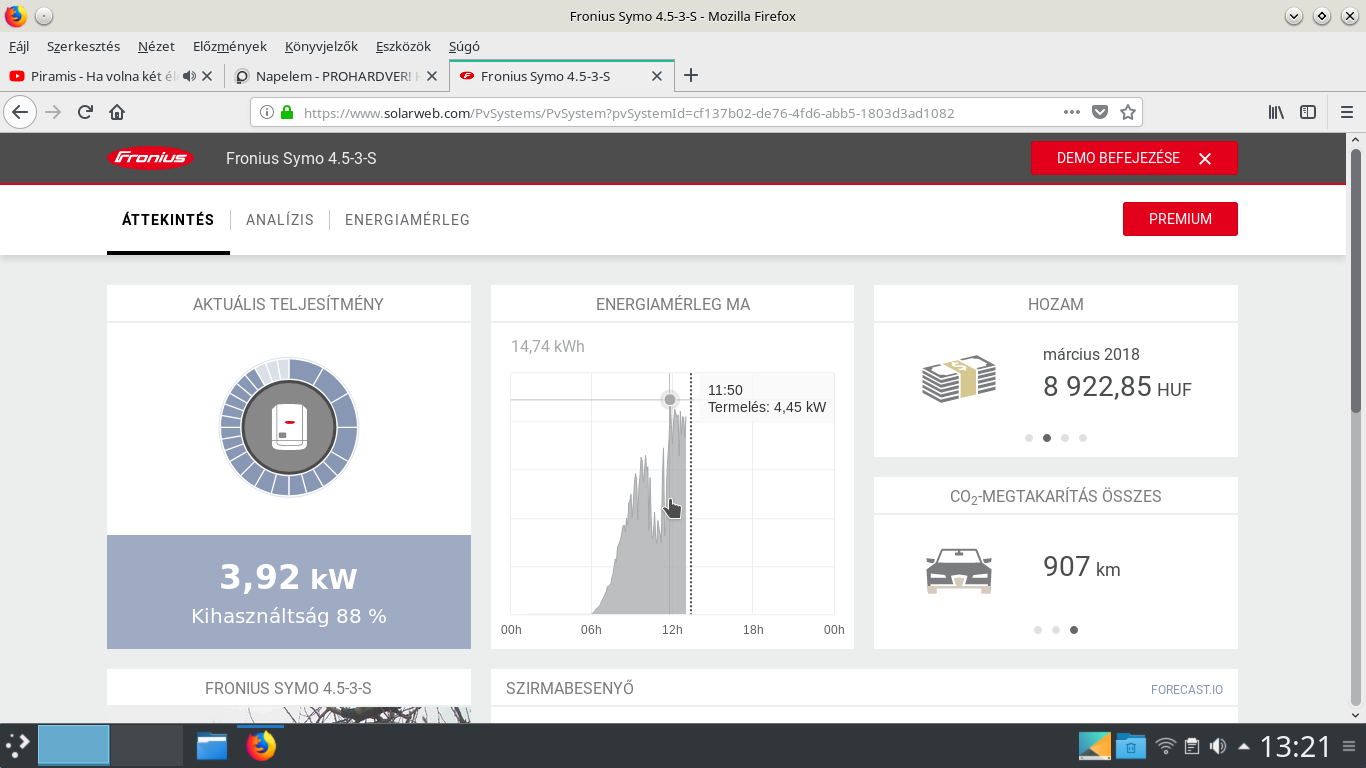Toggle the Firefox sidebar icon
Image resolution: width=1366 pixels, height=768 pixels.
point(1307,112)
